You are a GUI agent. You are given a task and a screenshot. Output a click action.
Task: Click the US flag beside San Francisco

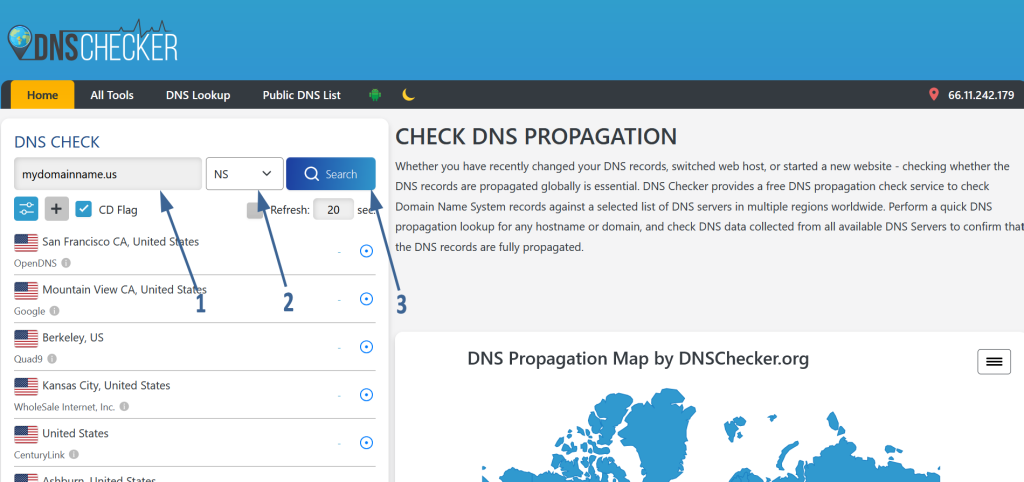pyautogui.click(x=26, y=243)
